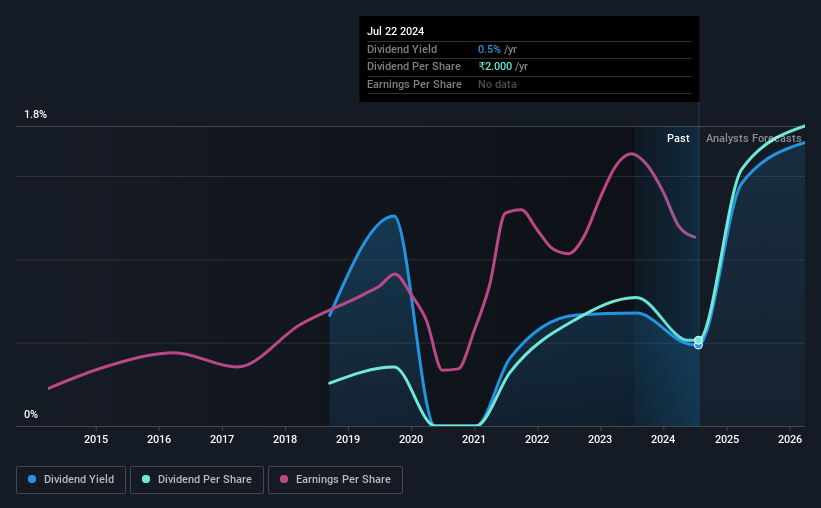This screenshot has height=508, width=821.
Task: Click the 2026 x-axis year label
Action: [790, 439]
